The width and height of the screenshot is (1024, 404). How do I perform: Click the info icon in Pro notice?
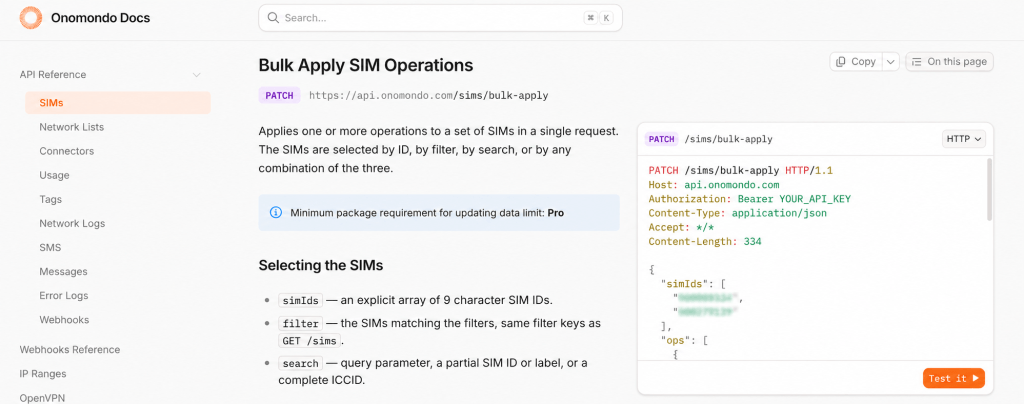(276, 213)
